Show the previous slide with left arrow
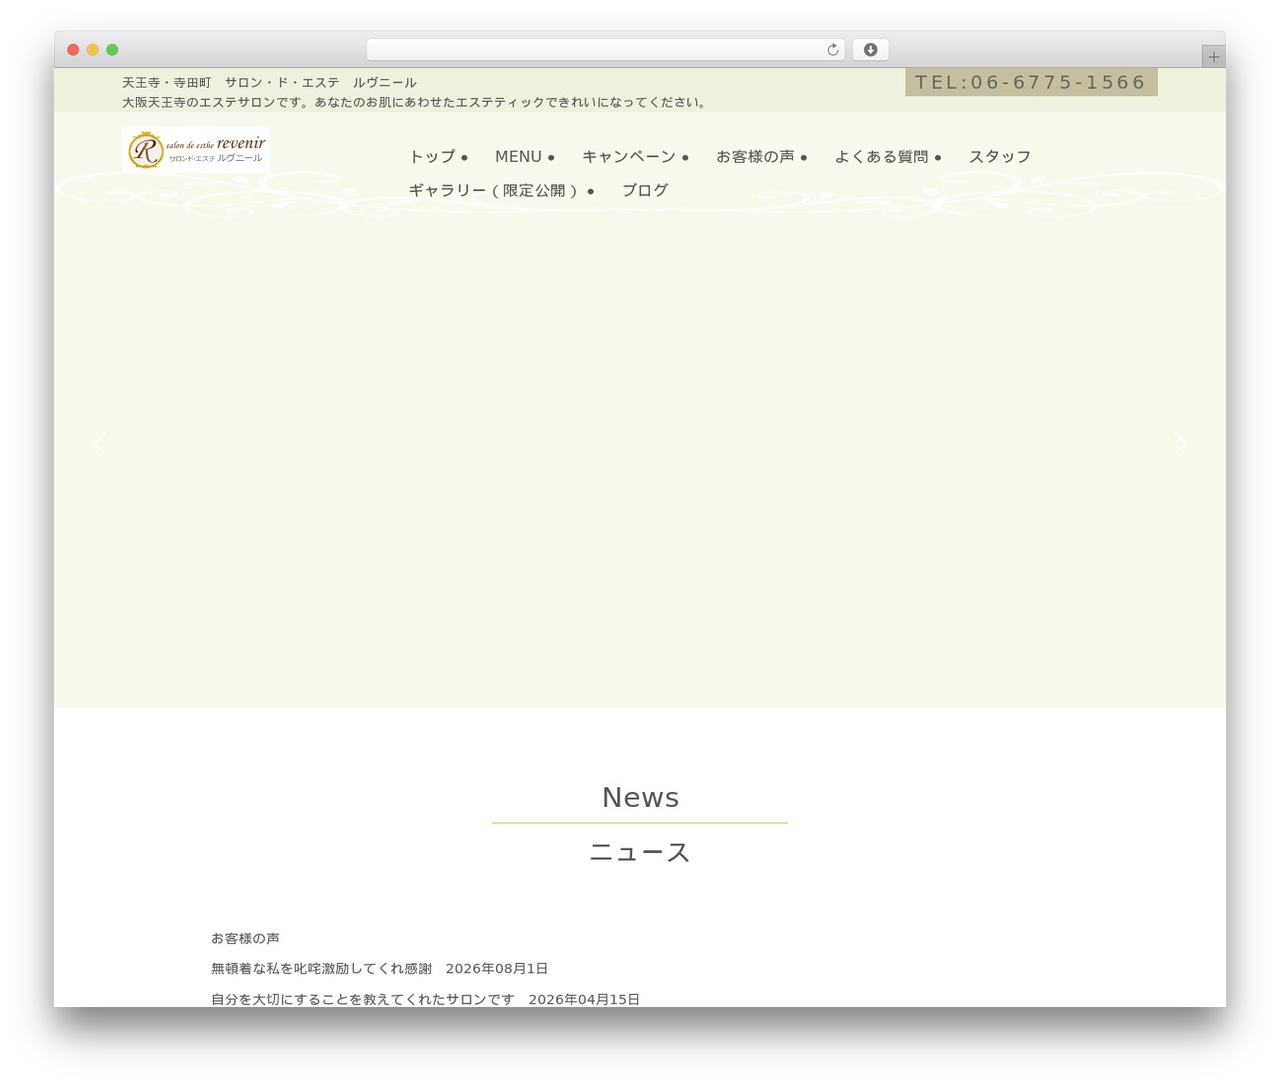 click(x=100, y=443)
